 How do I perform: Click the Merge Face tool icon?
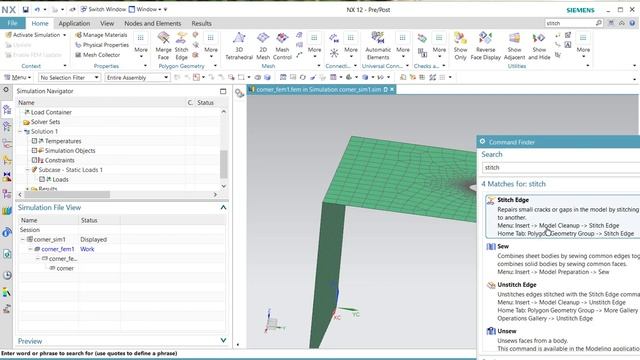[163, 38]
